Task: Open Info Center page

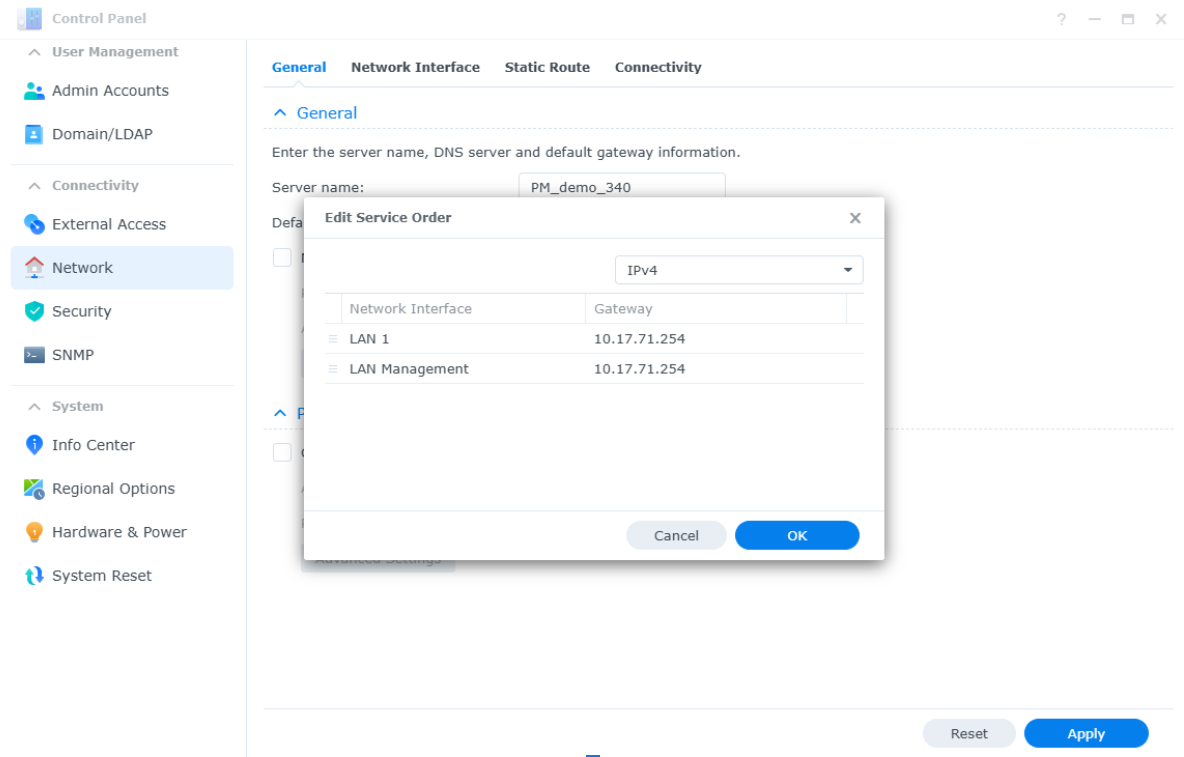Action: coord(122,445)
